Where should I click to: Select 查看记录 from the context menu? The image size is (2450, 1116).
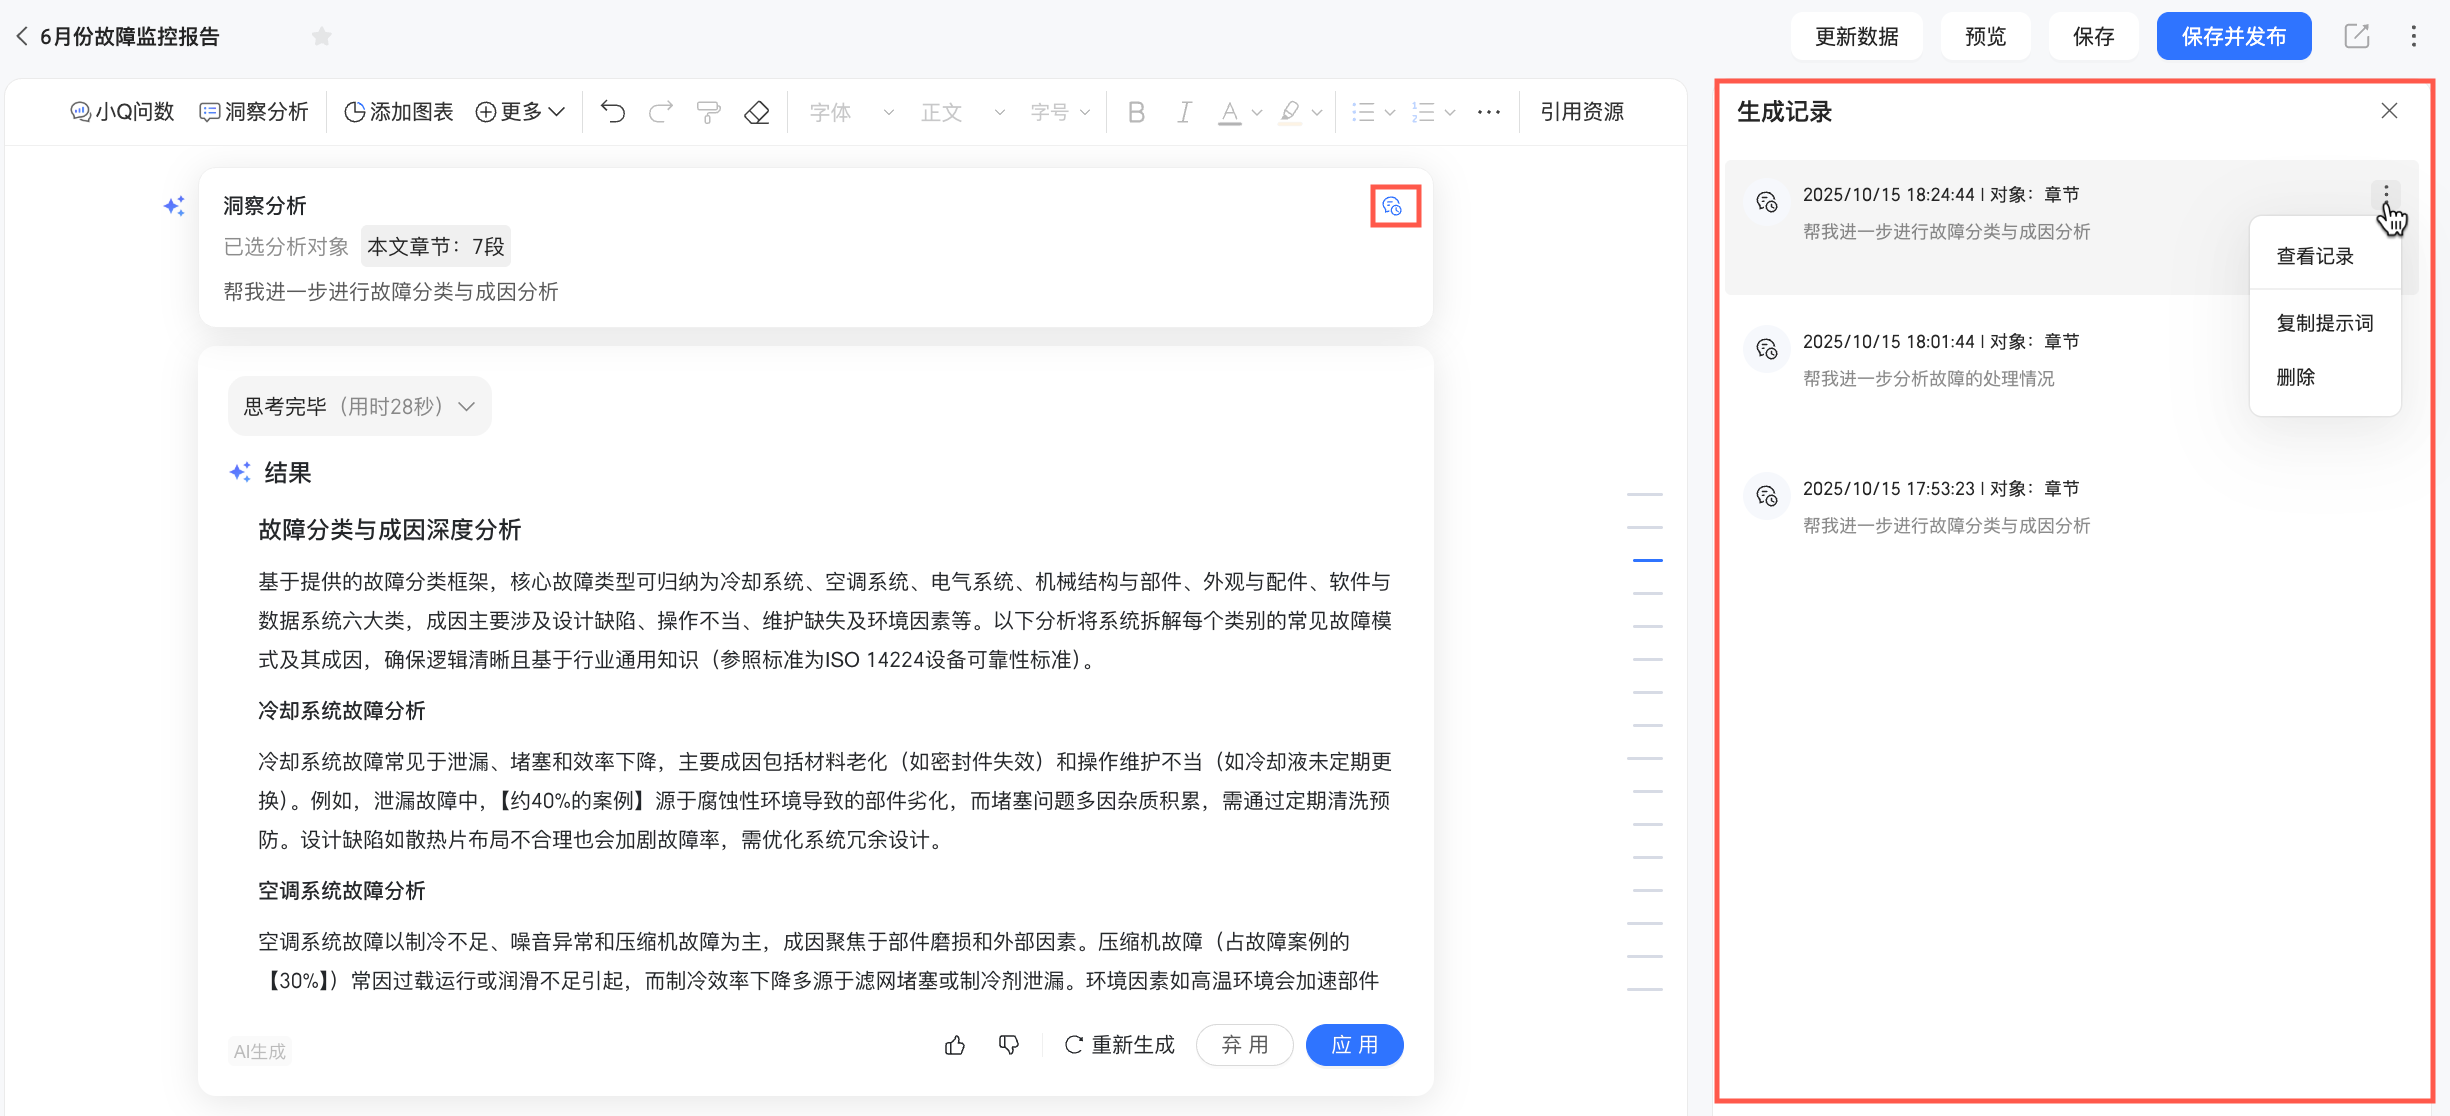tap(2315, 256)
